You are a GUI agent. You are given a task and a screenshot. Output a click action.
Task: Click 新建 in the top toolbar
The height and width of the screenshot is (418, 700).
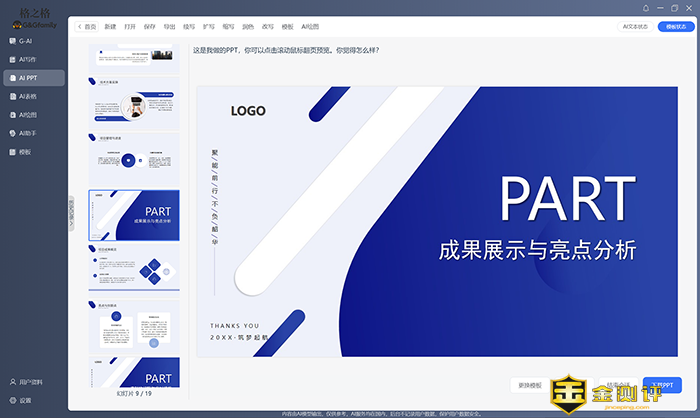point(110,27)
